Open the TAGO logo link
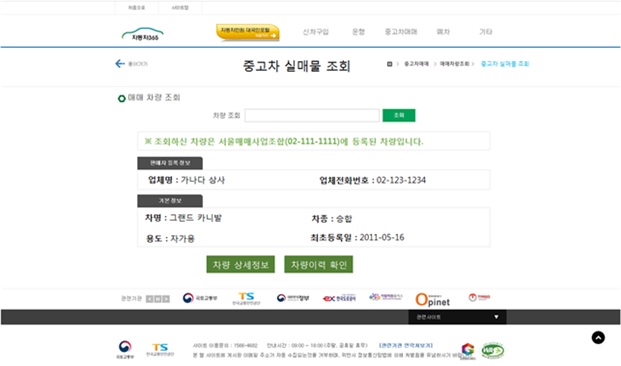Image resolution: width=621 pixels, height=366 pixels. pos(479,297)
